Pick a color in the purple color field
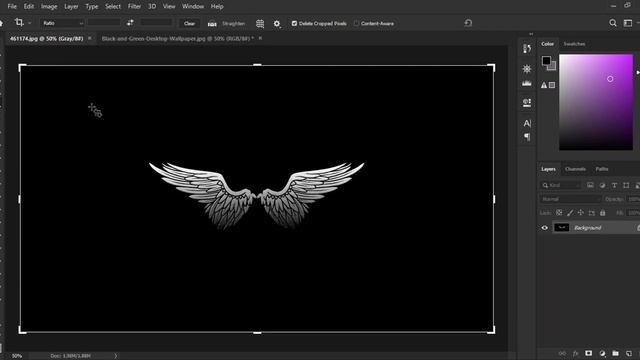Viewport: 640px width, 360px height. (596, 102)
